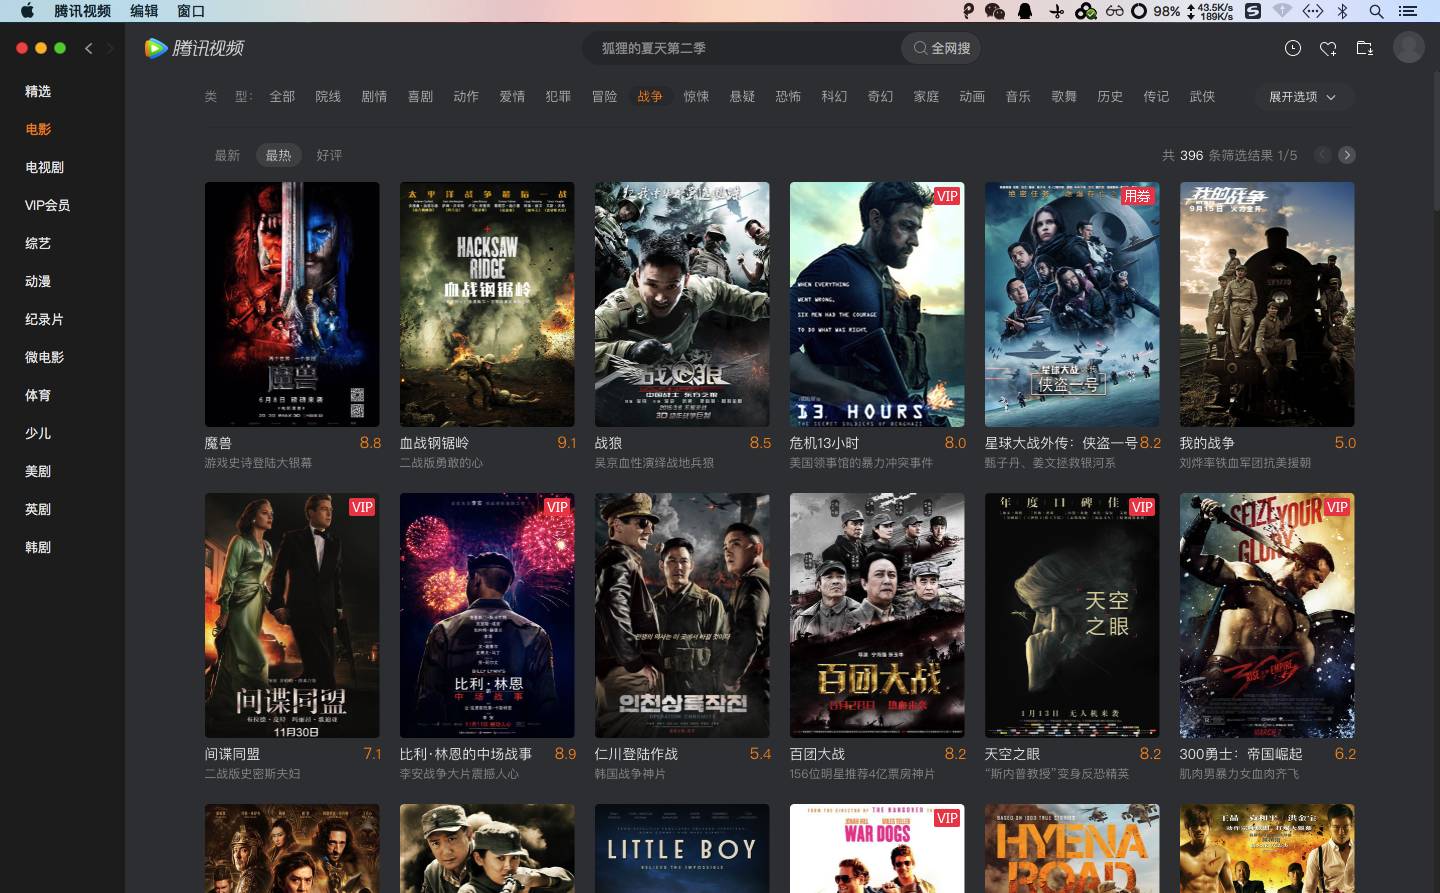Click title link 百团大战

[x=817, y=754]
